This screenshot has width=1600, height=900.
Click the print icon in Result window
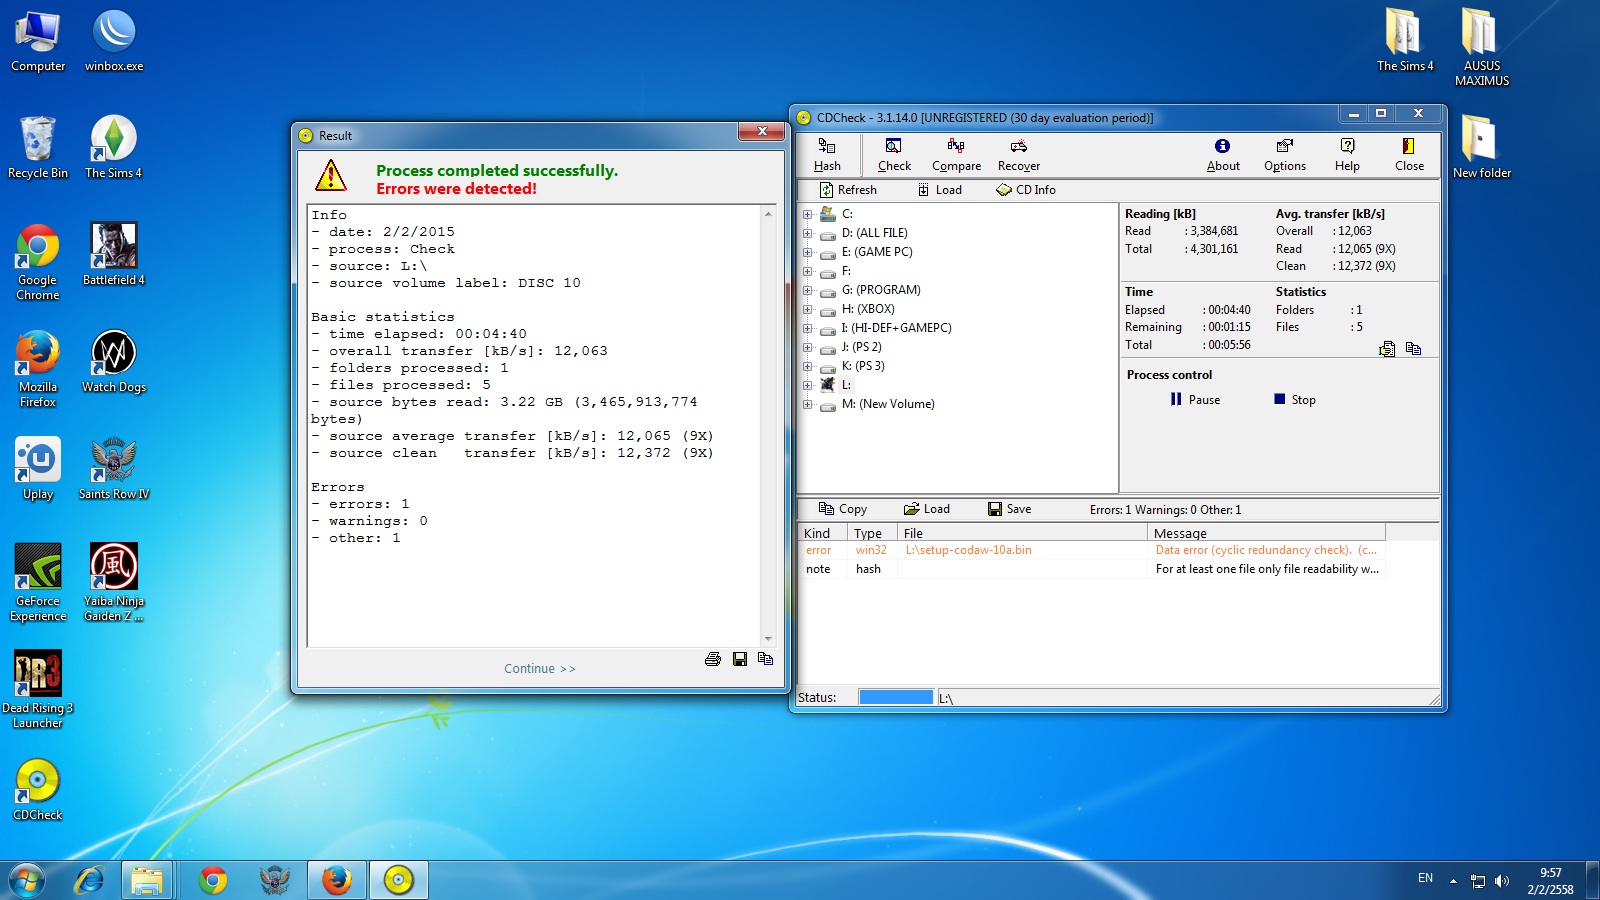click(x=713, y=659)
